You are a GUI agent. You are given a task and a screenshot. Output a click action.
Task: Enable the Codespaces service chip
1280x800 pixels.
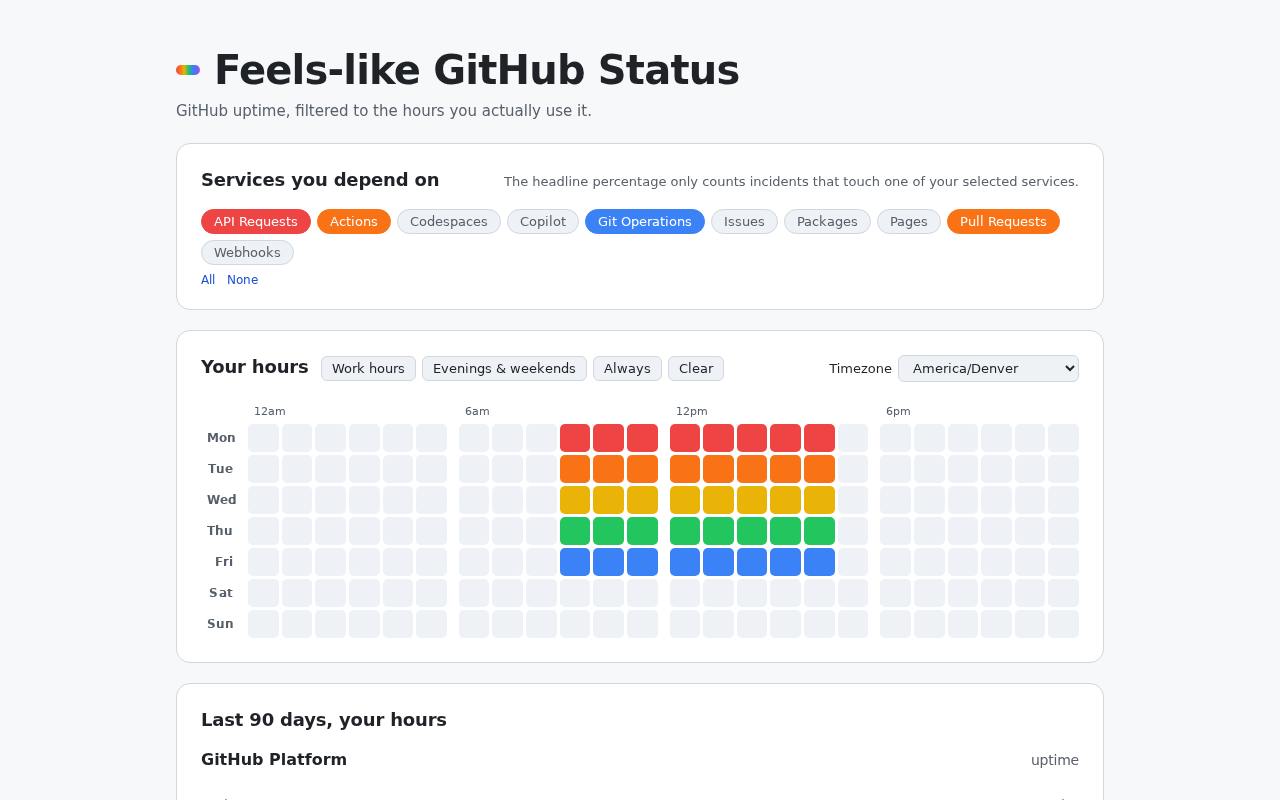(449, 222)
